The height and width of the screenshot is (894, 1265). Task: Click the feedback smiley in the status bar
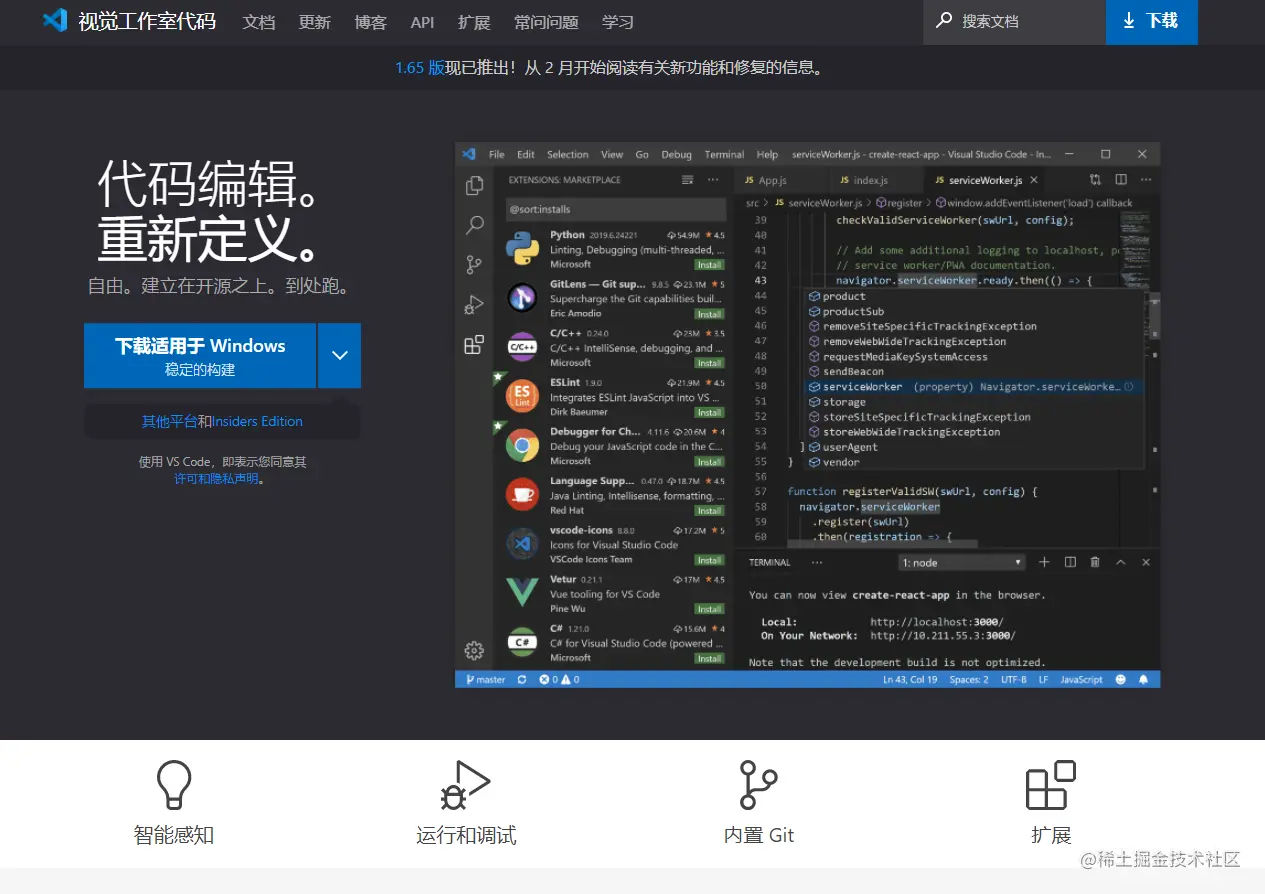[1120, 680]
